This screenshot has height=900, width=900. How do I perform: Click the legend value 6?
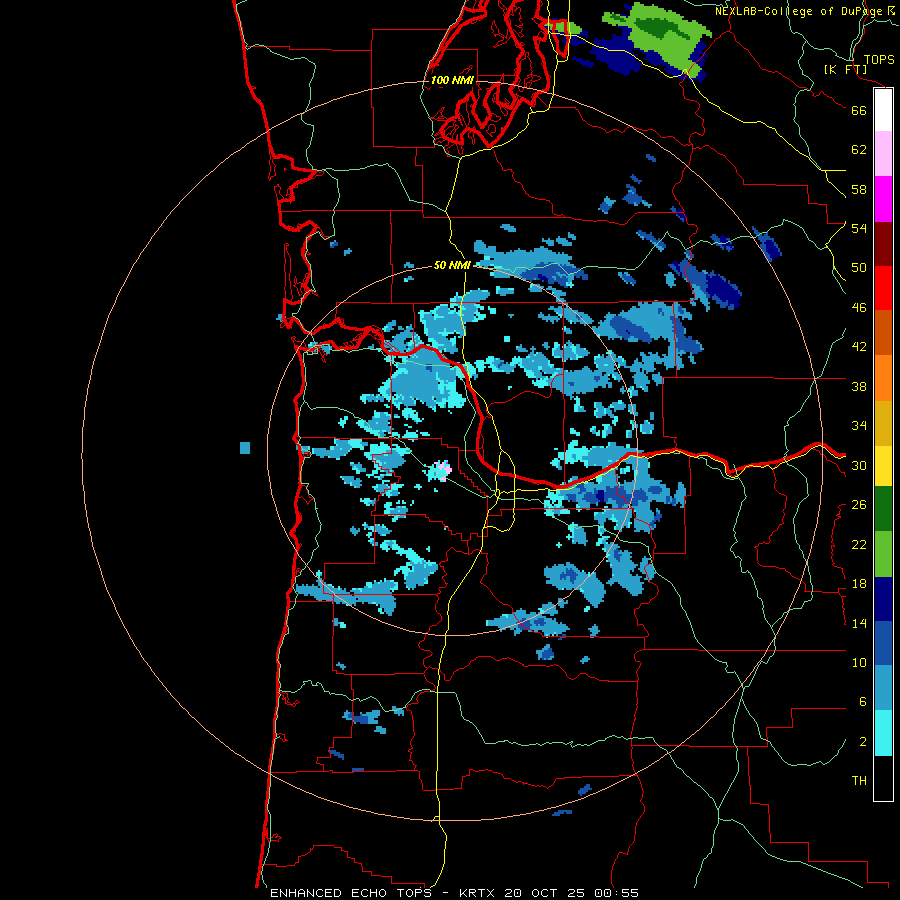tap(862, 702)
